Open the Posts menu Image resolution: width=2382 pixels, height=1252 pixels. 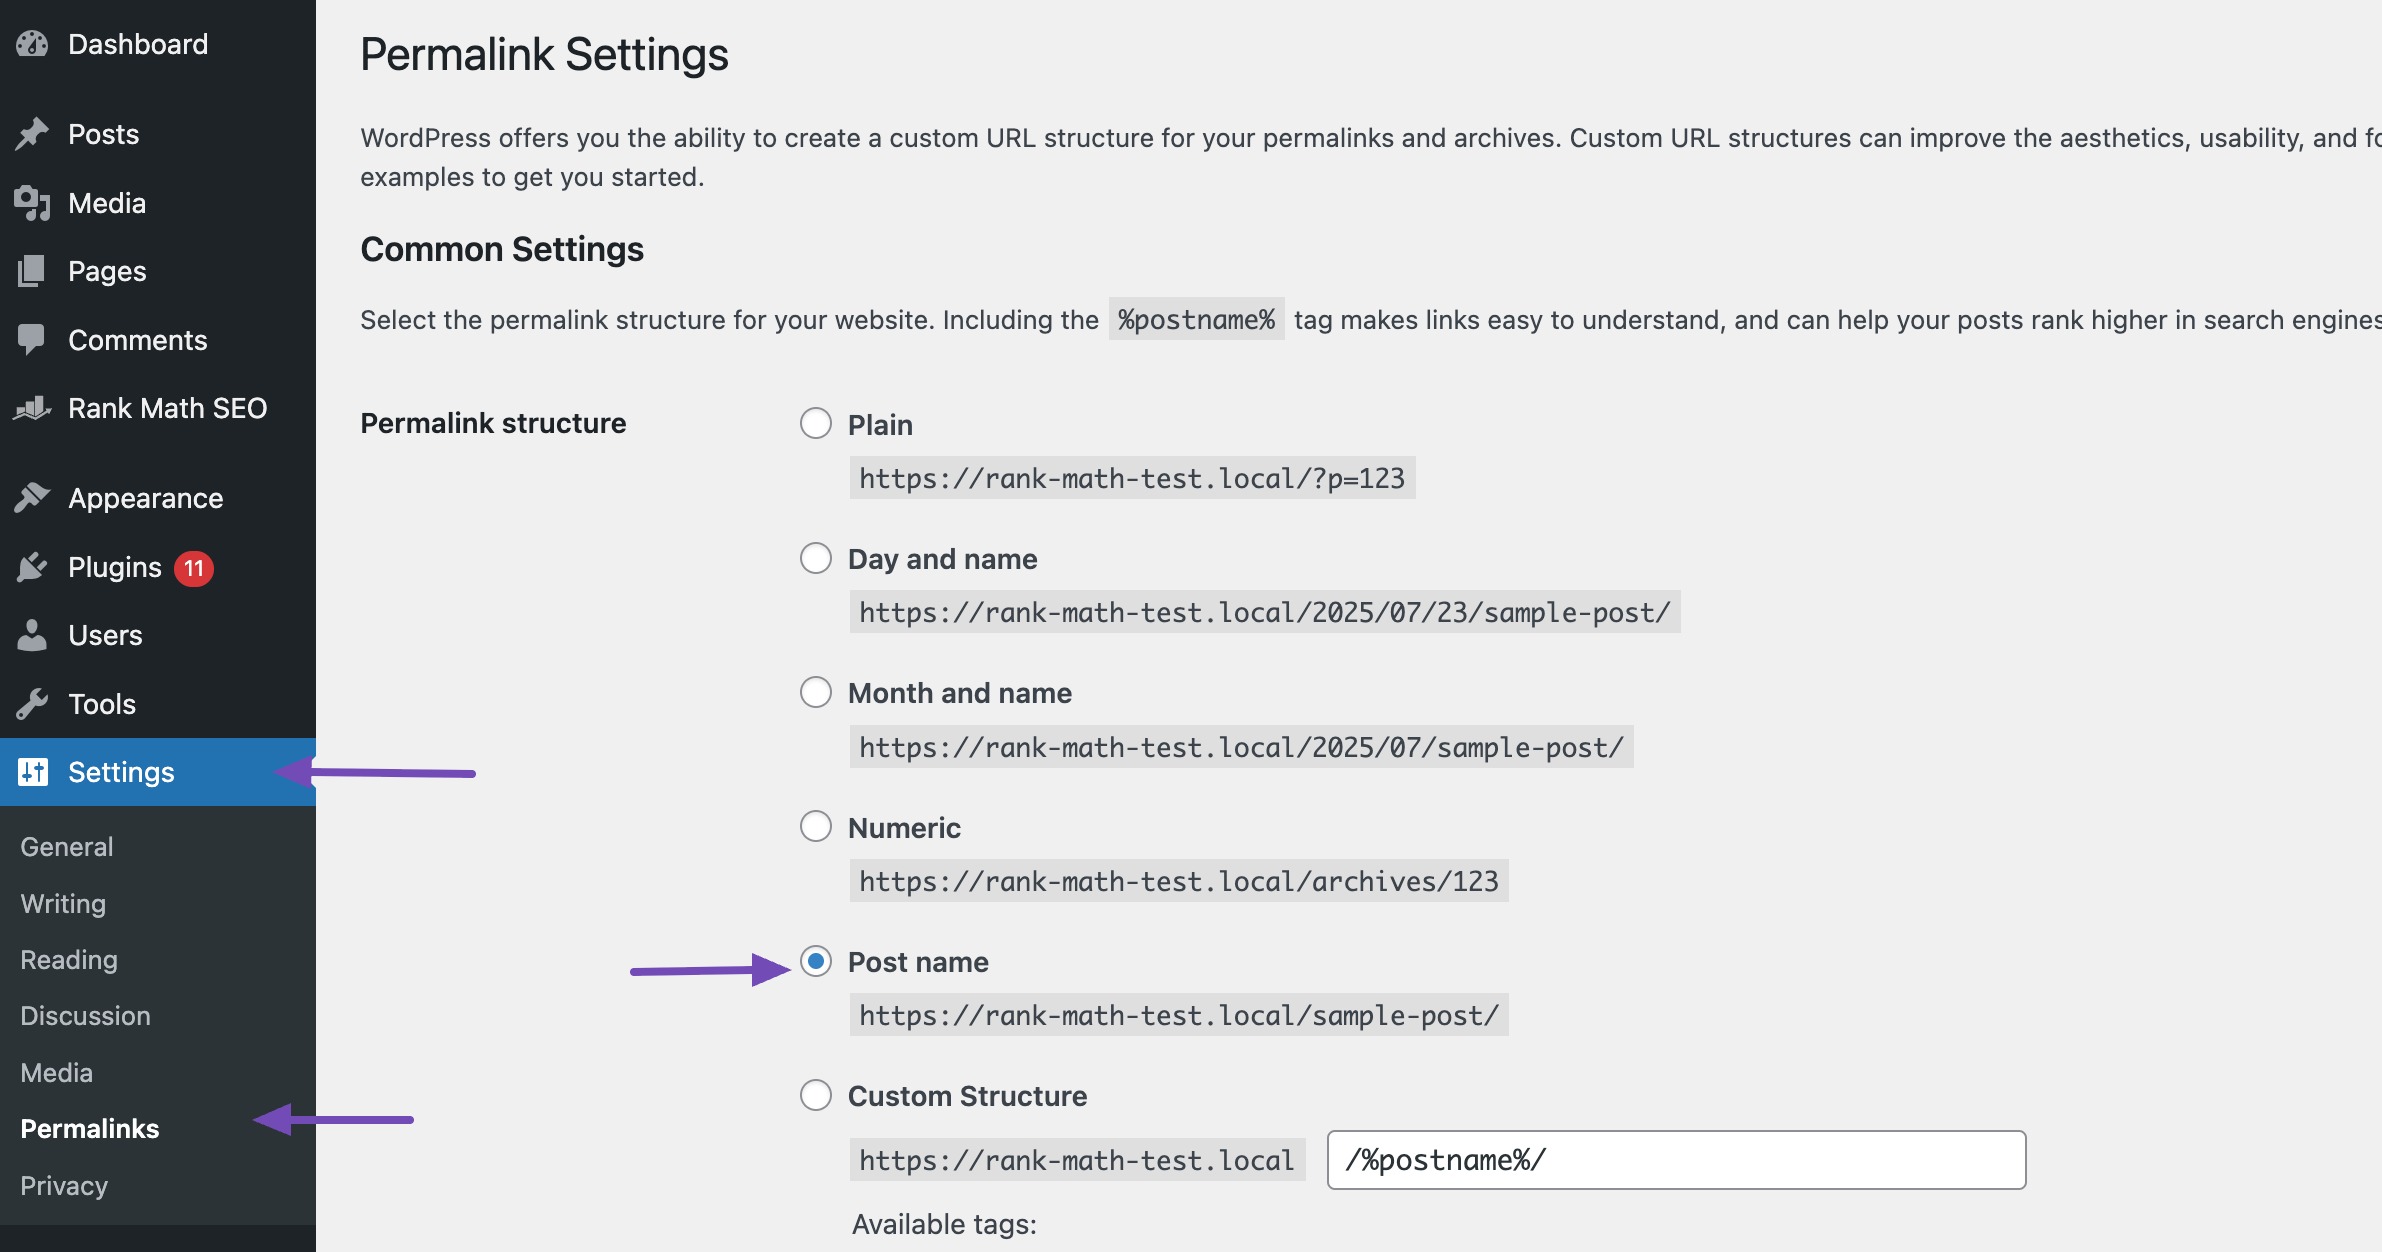[158, 134]
